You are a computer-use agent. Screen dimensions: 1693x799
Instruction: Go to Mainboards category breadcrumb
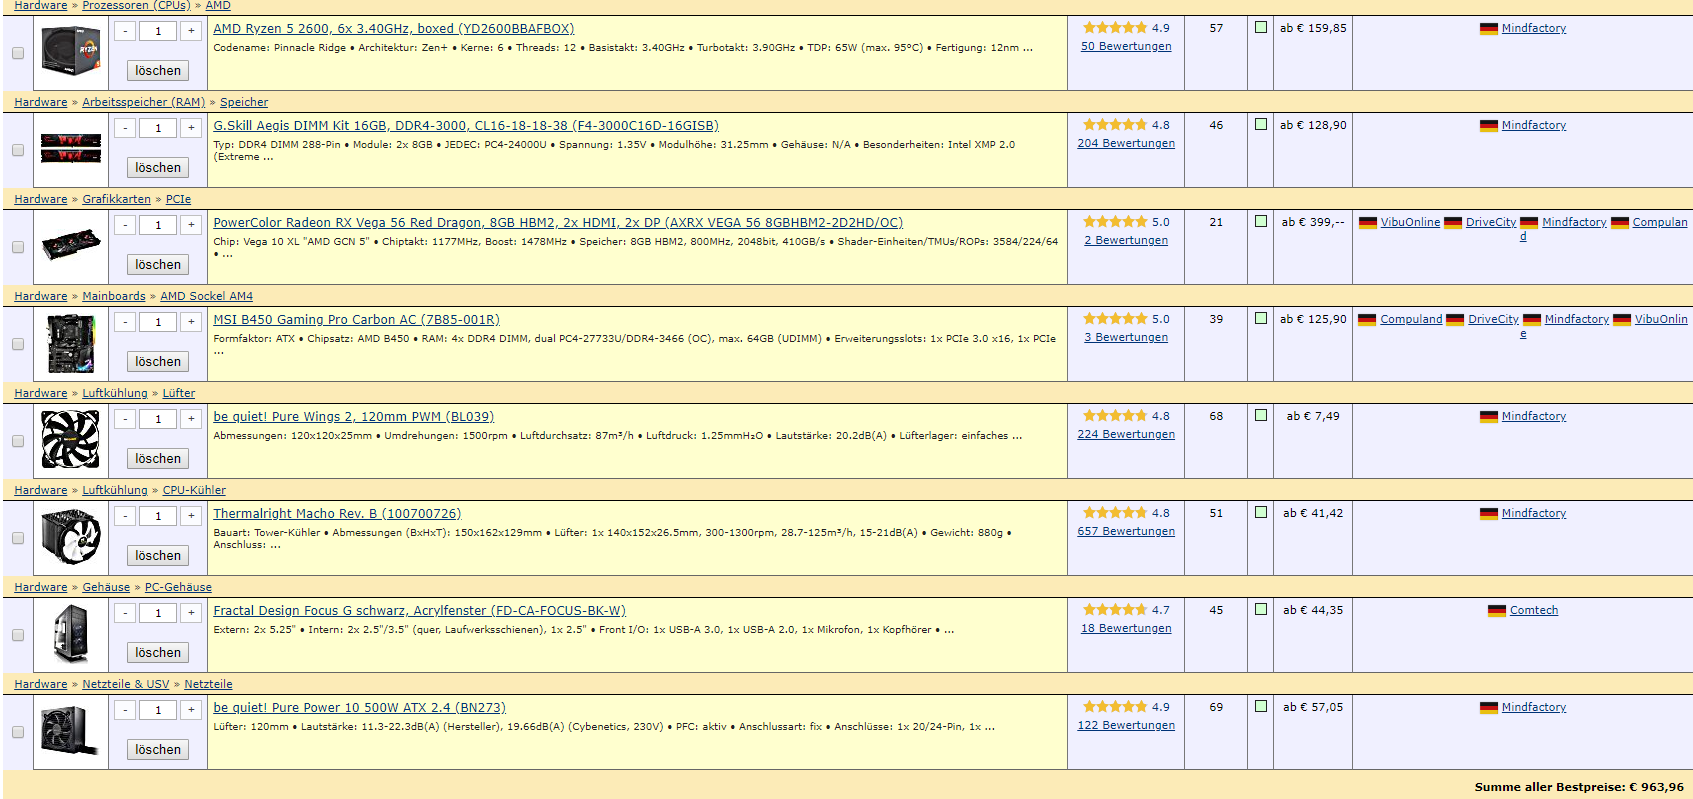[x=114, y=296]
